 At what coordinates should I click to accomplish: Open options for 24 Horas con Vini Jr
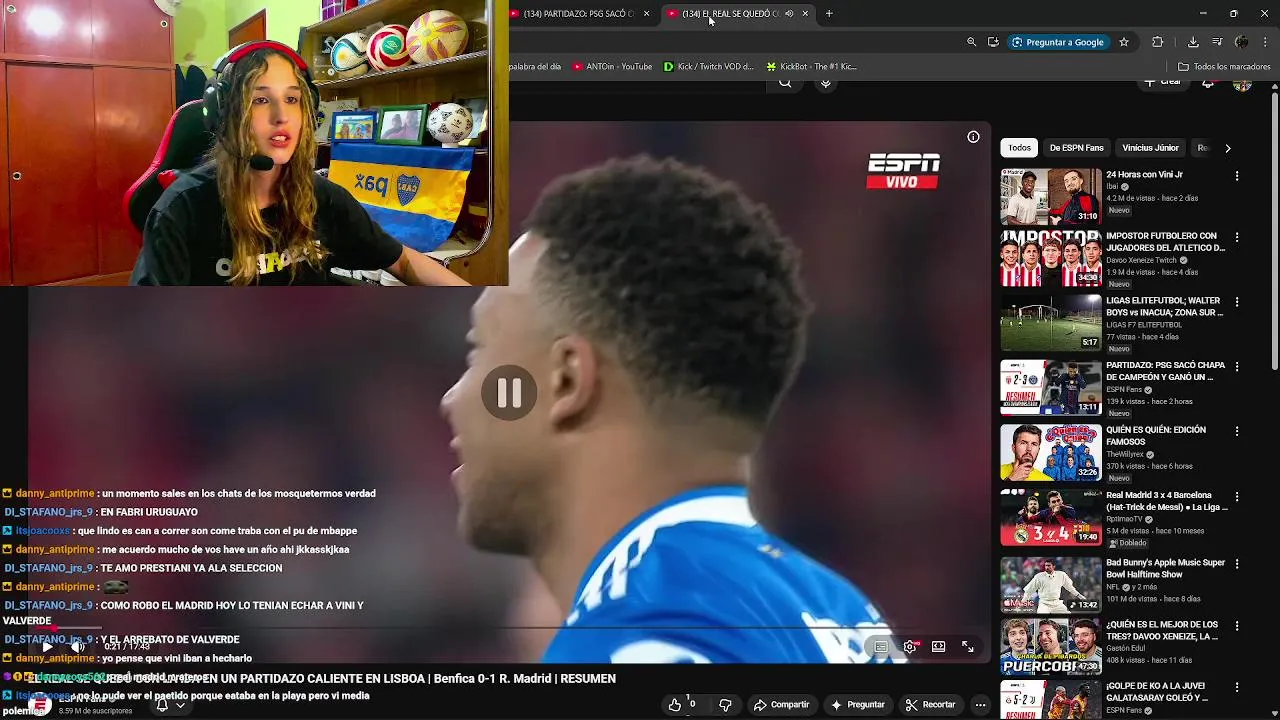[1237, 176]
